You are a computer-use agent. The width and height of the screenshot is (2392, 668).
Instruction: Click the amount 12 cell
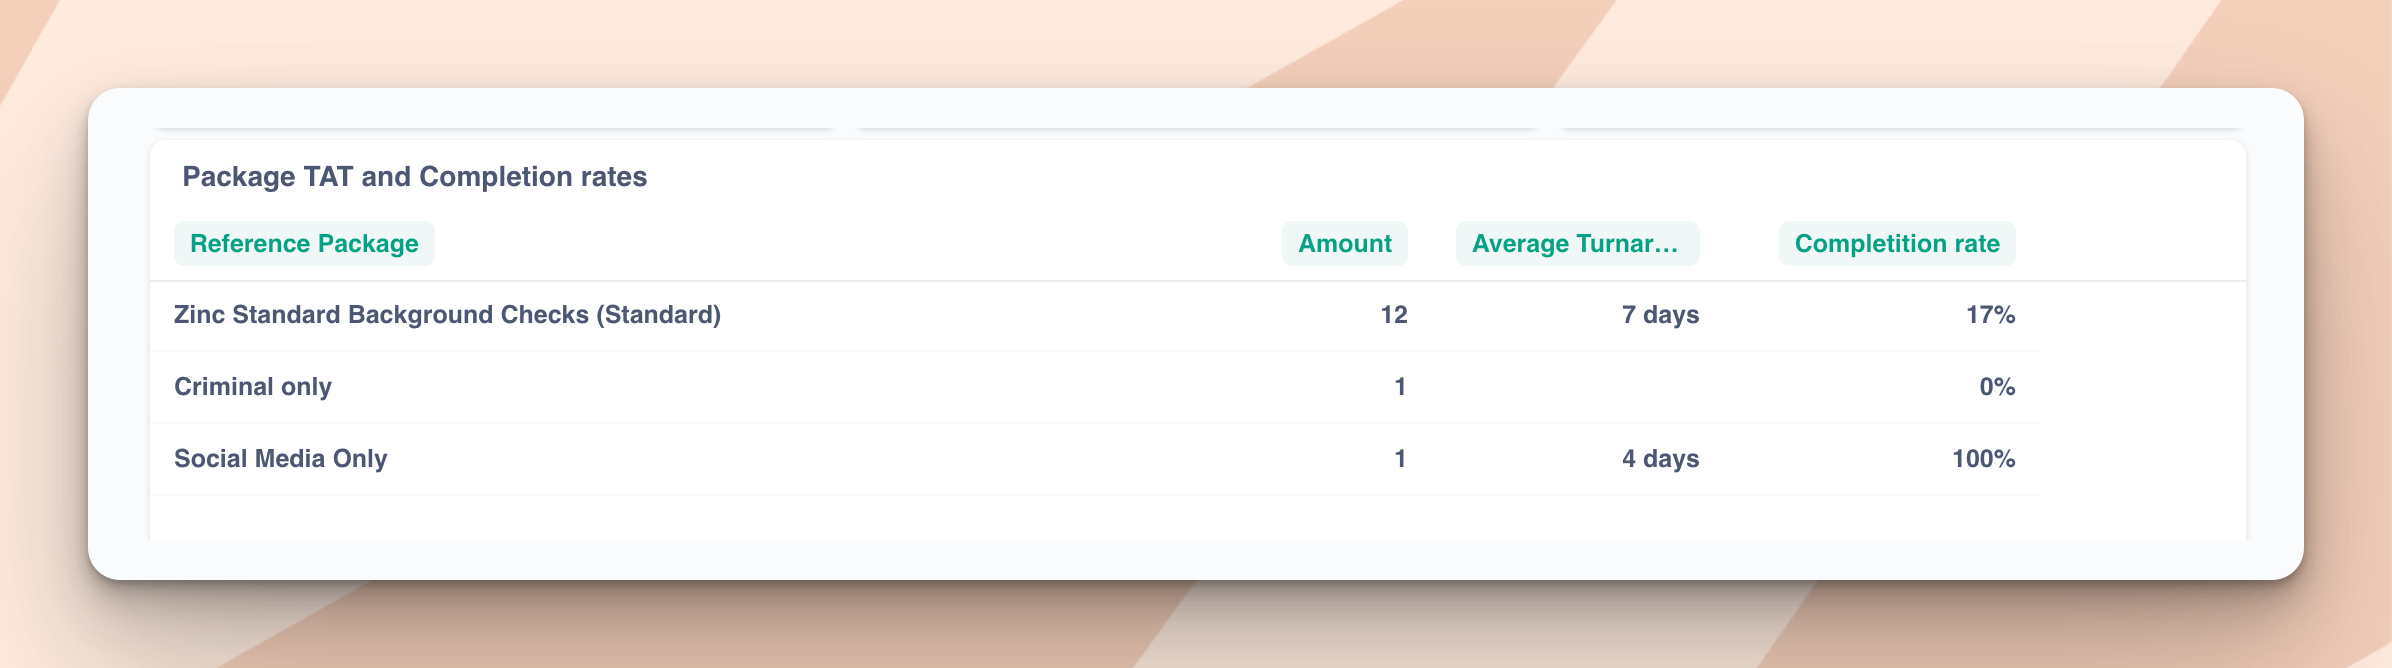click(x=1394, y=315)
